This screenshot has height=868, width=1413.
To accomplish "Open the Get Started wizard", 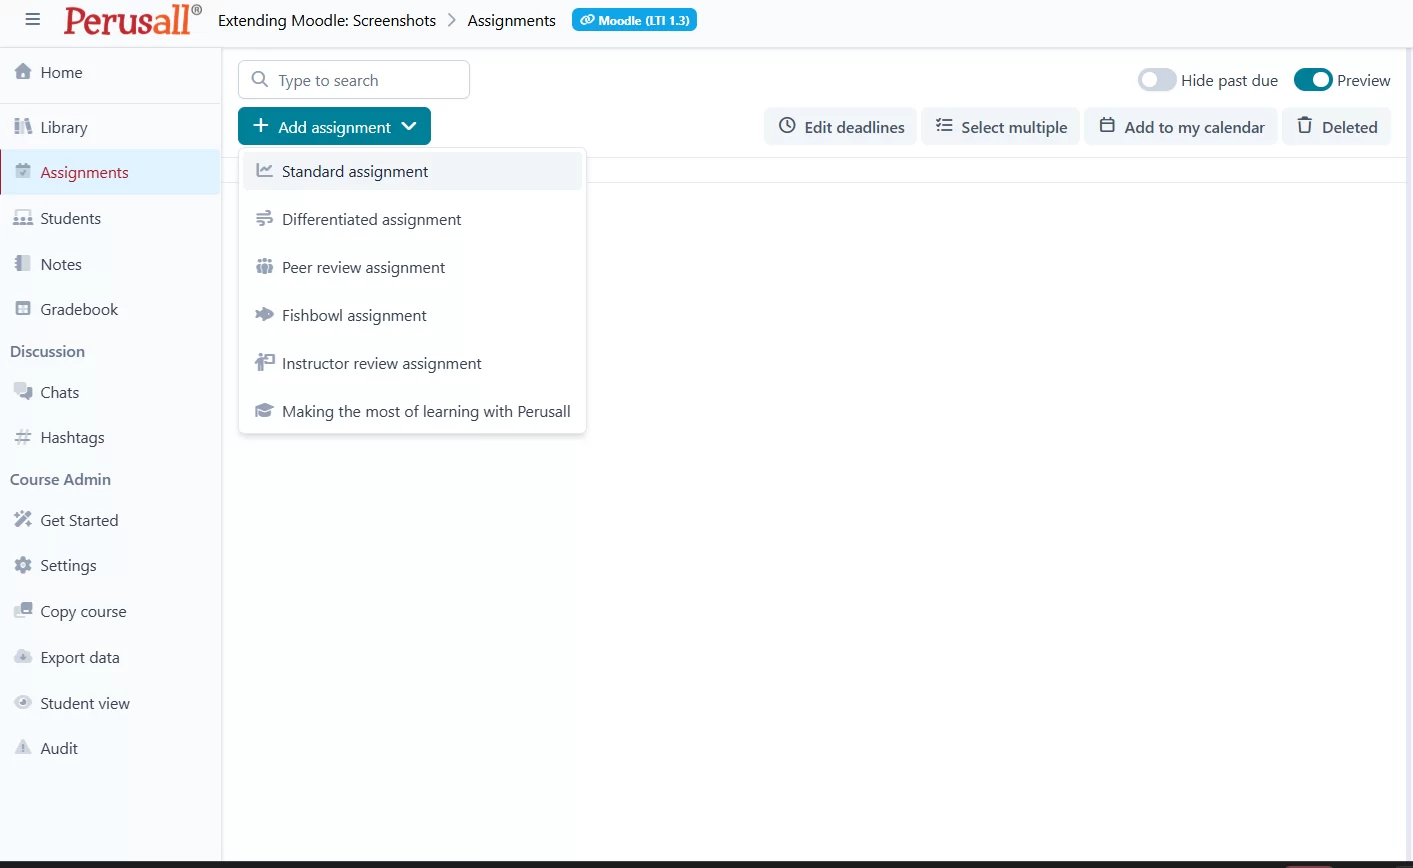I will 78,521.
